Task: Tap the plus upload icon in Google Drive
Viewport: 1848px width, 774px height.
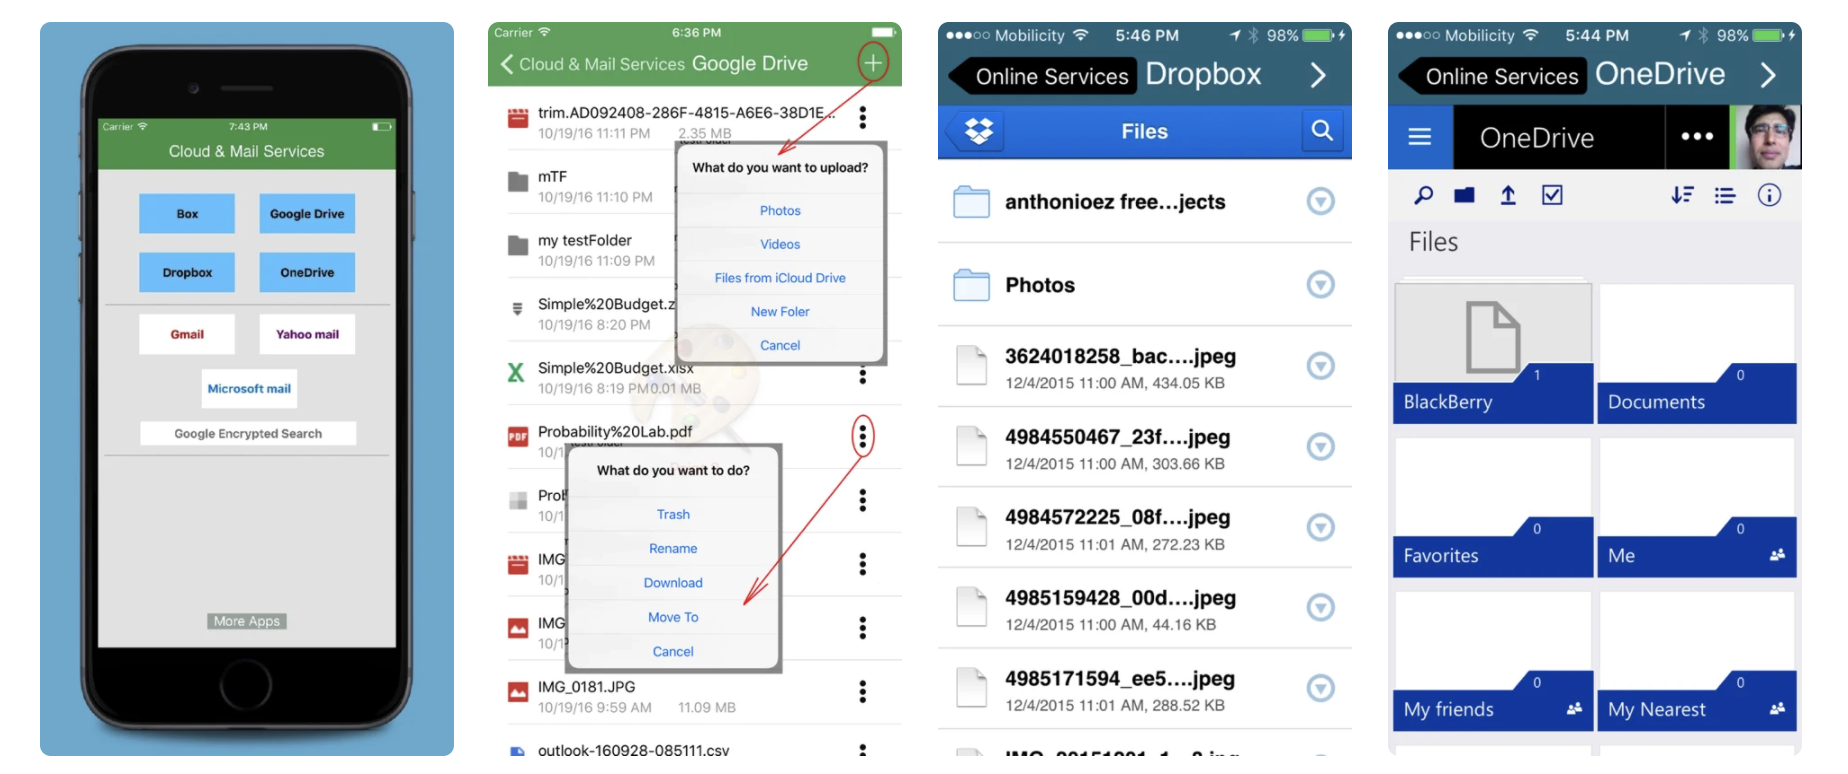Action: tap(872, 63)
